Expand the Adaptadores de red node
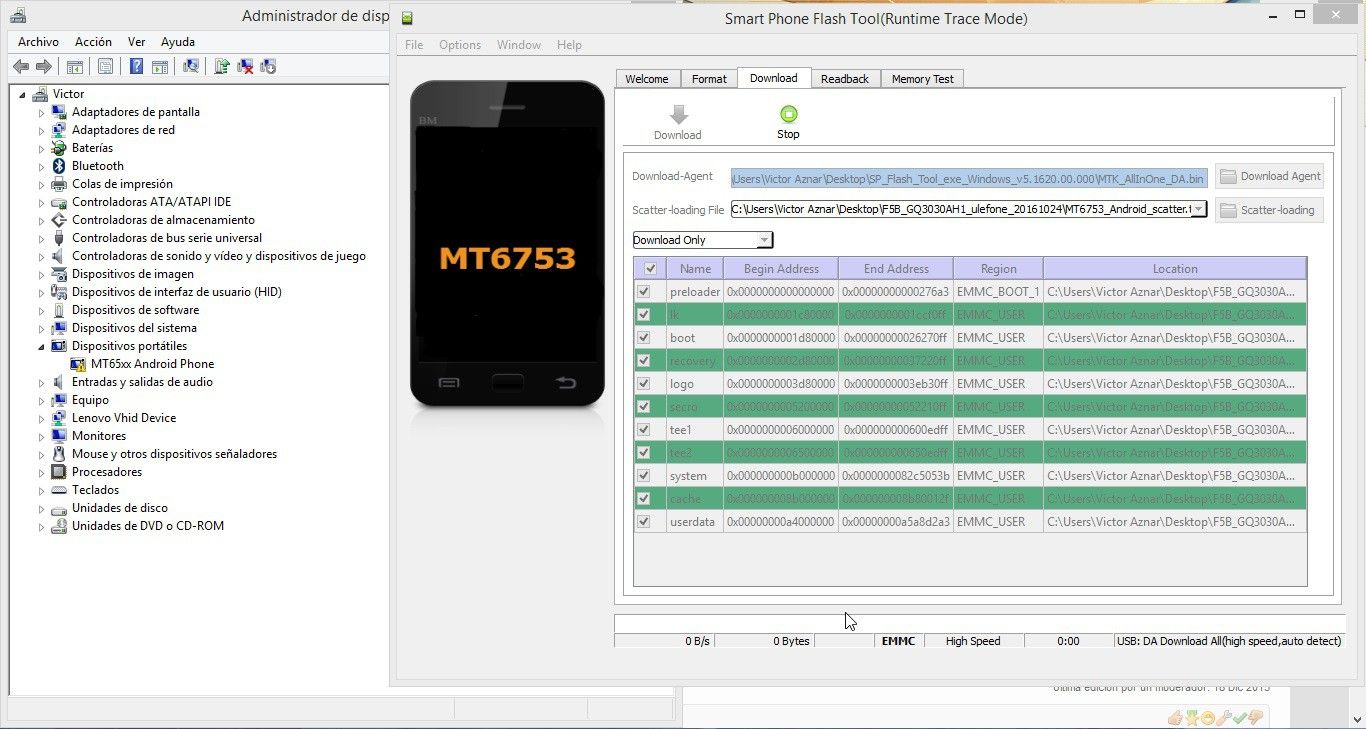This screenshot has width=1366, height=729. [42, 130]
